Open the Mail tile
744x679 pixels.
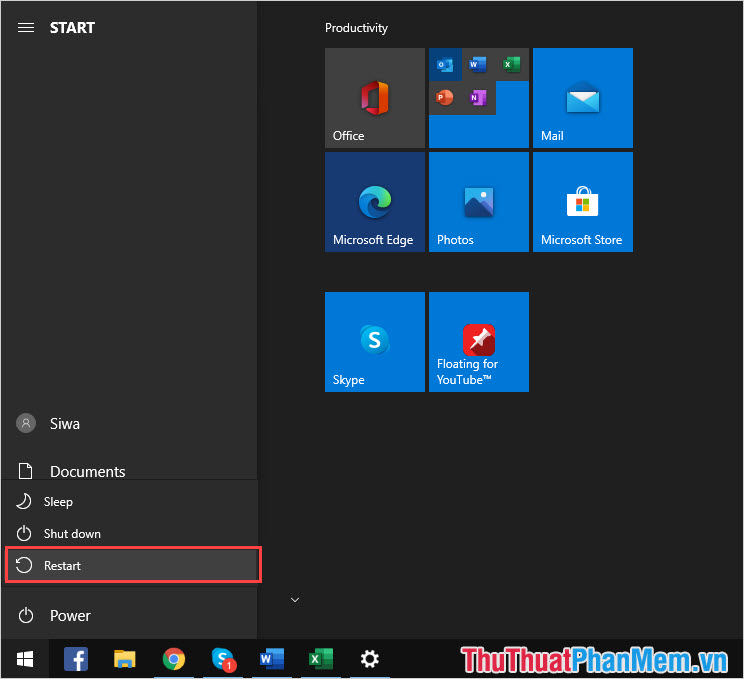(583, 98)
